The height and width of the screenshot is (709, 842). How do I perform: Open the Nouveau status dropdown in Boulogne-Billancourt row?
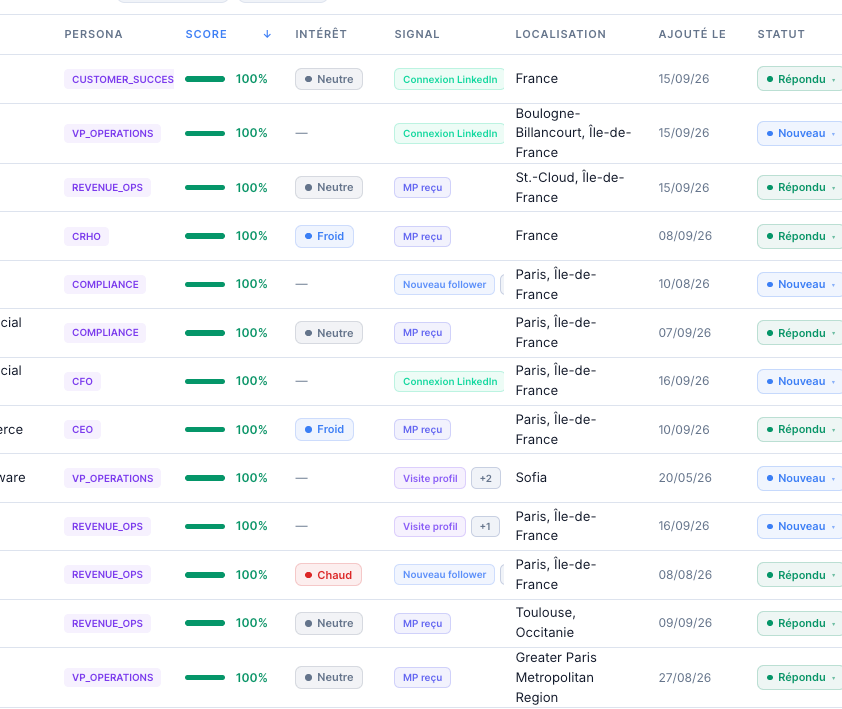tap(800, 133)
